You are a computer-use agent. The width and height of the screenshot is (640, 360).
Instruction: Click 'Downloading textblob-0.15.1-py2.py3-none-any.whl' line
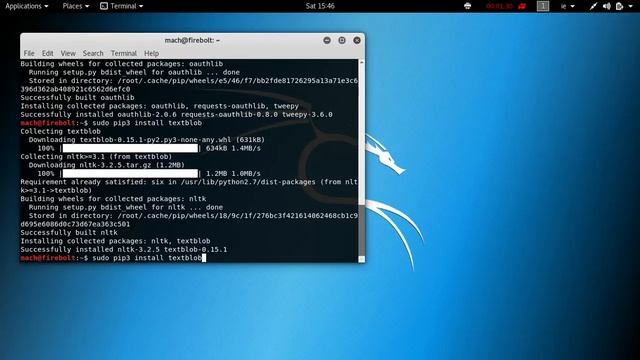[x=147, y=140]
